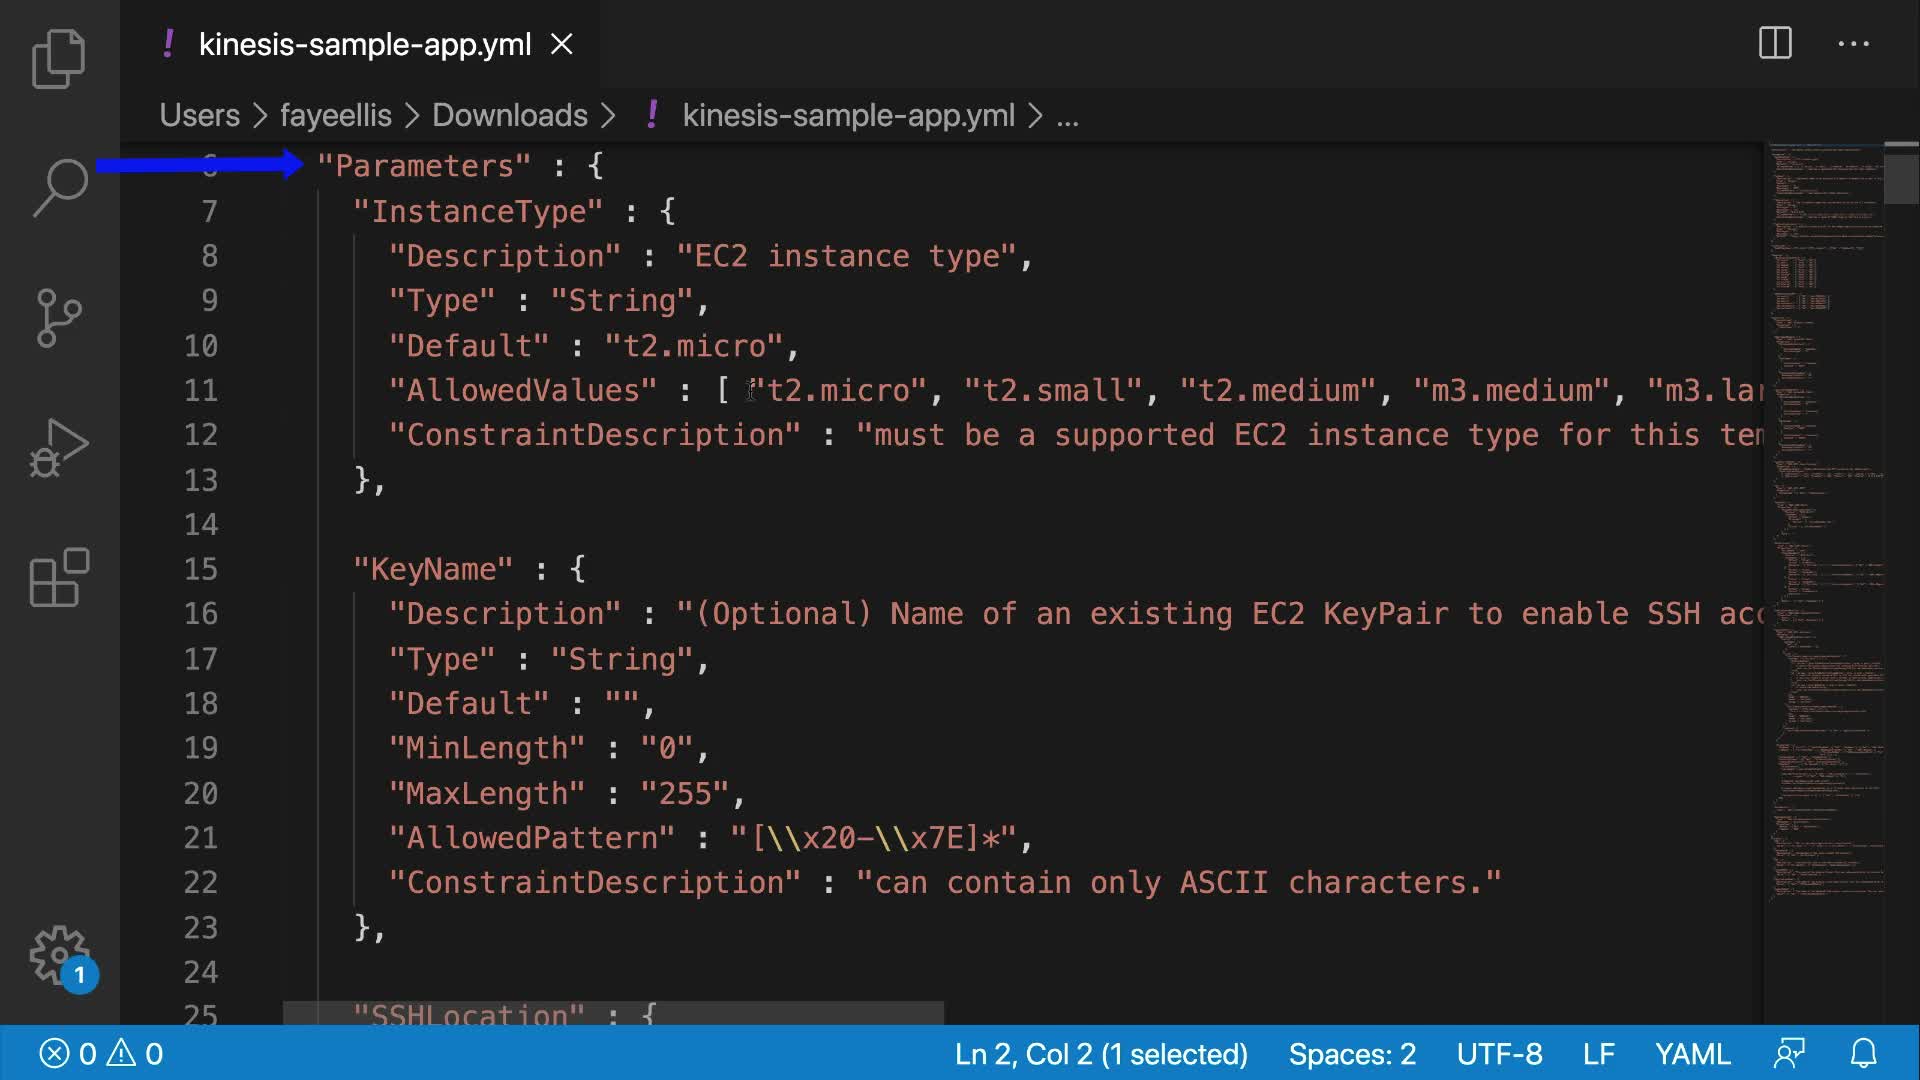The width and height of the screenshot is (1920, 1080).
Task: Open the Explorer view in activity bar
Action: [59, 58]
